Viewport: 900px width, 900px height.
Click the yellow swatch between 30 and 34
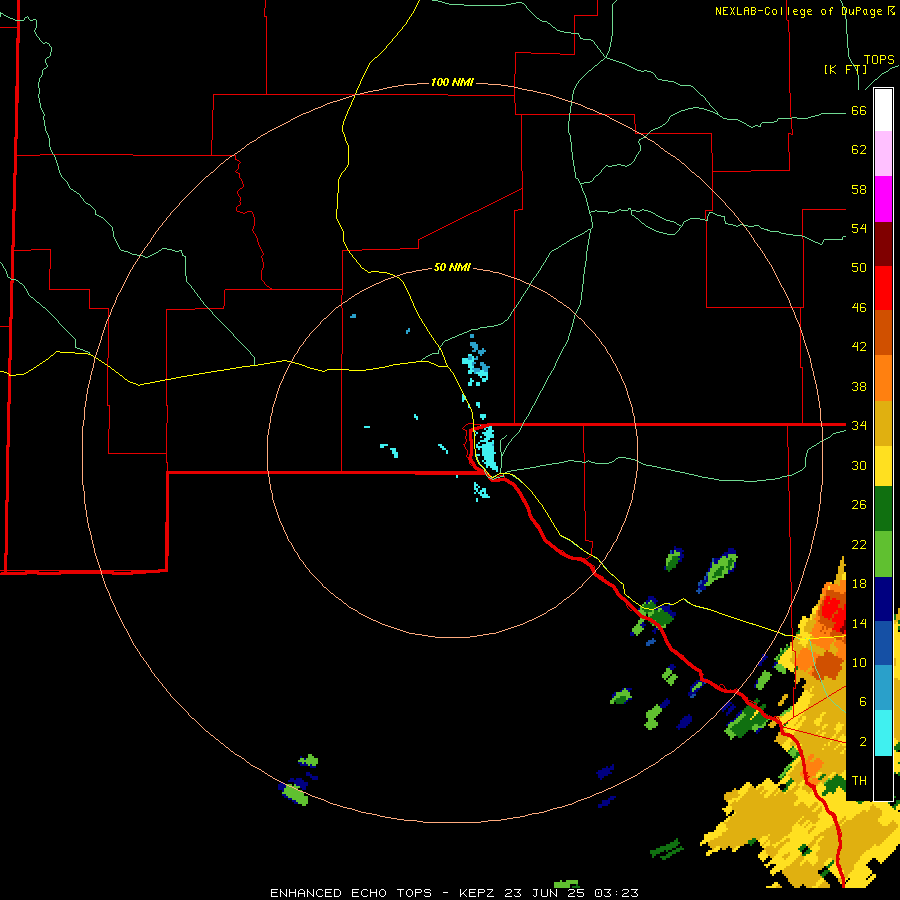(883, 465)
